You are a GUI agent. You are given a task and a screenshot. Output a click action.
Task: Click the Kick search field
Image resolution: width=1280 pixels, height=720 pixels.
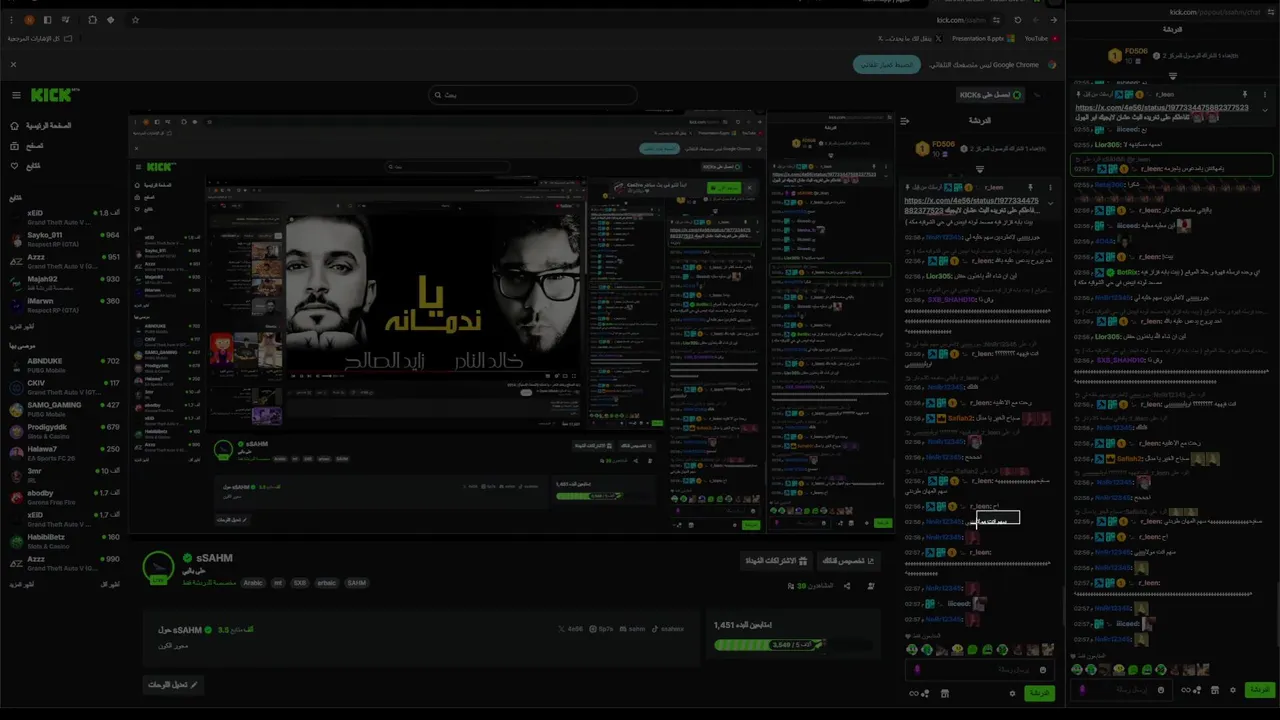(532, 95)
